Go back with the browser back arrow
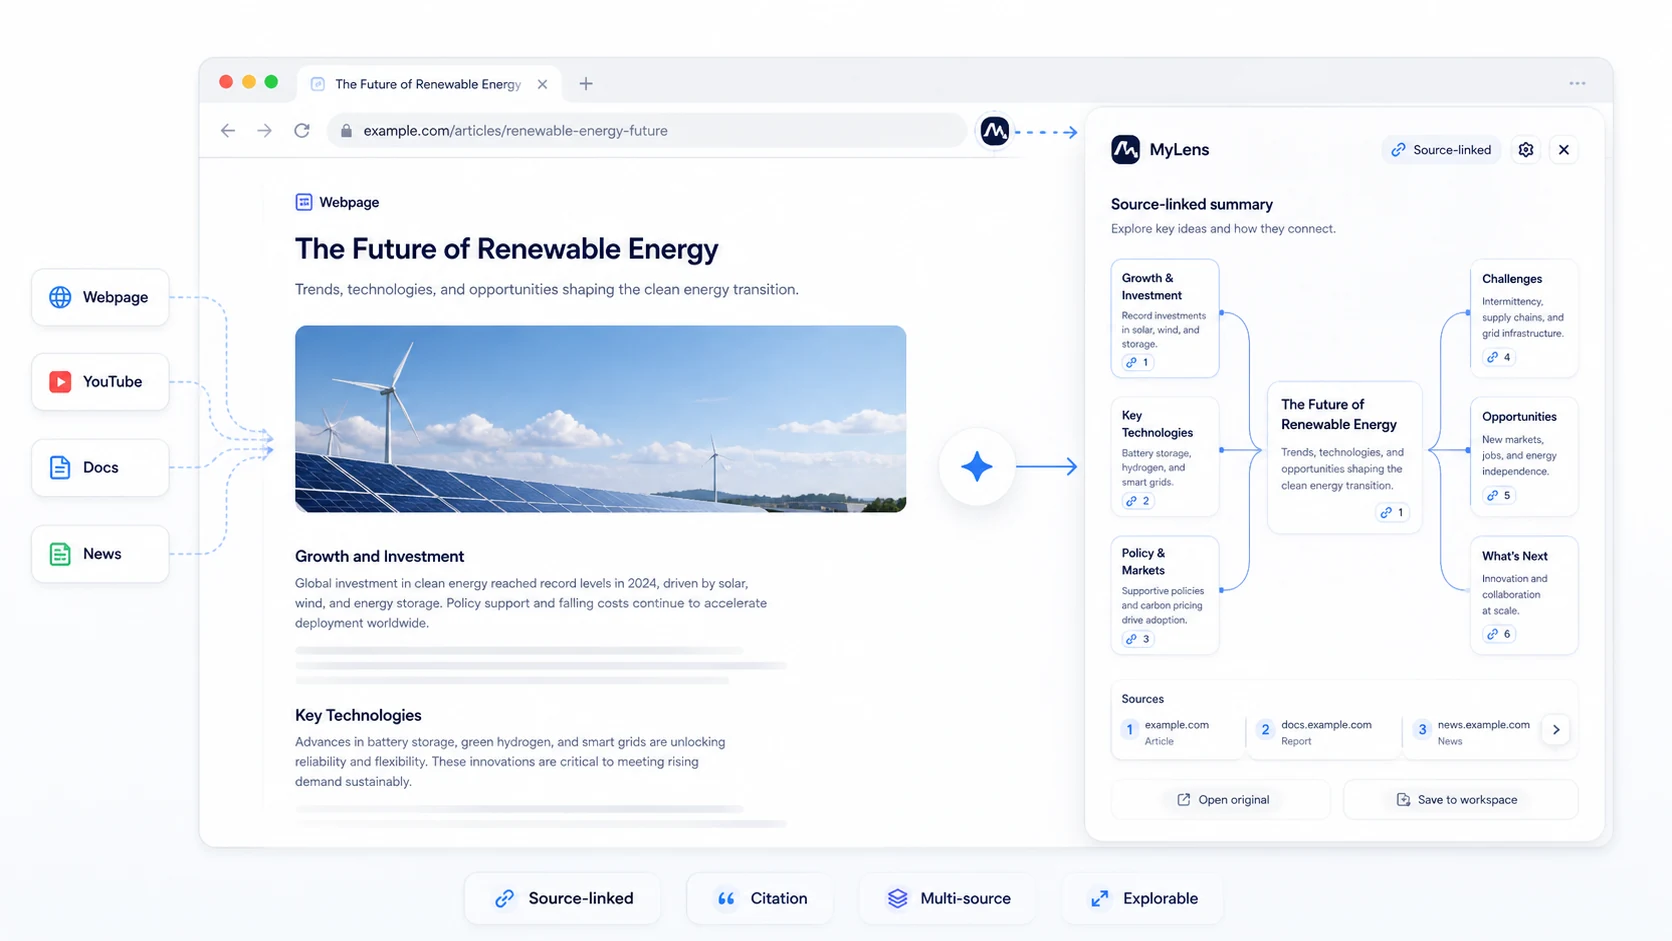Screen dimensions: 1672x941 [x=228, y=131]
